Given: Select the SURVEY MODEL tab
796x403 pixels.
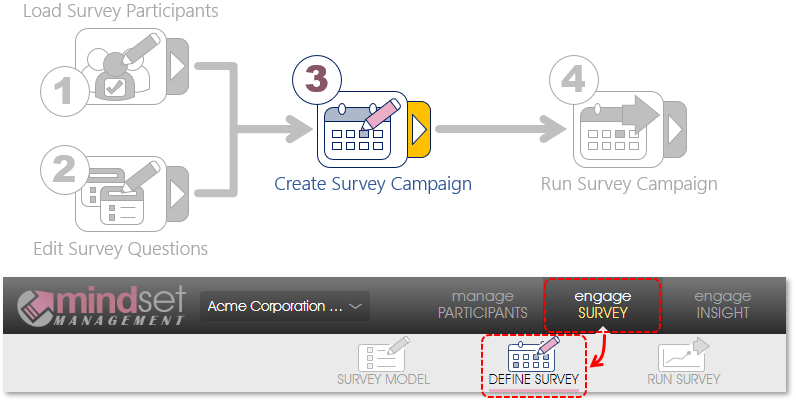Looking at the screenshot, I should click(x=383, y=361).
